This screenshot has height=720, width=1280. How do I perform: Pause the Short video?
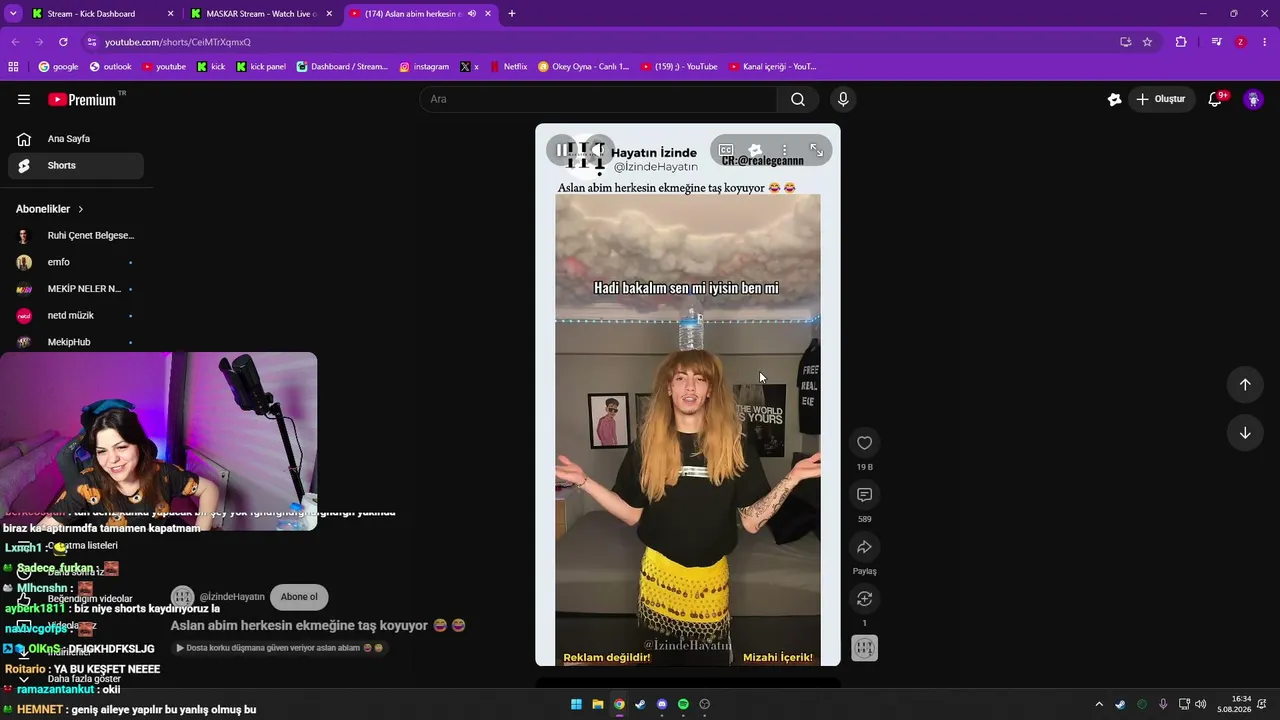tap(561, 150)
